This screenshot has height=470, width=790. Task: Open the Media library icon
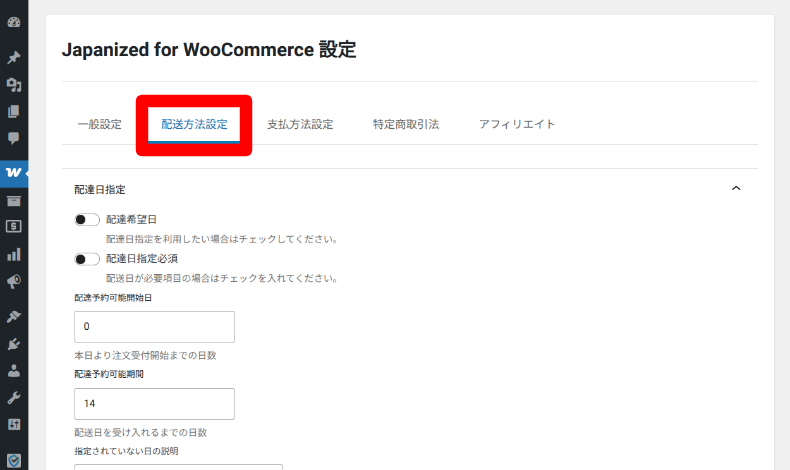(x=14, y=85)
